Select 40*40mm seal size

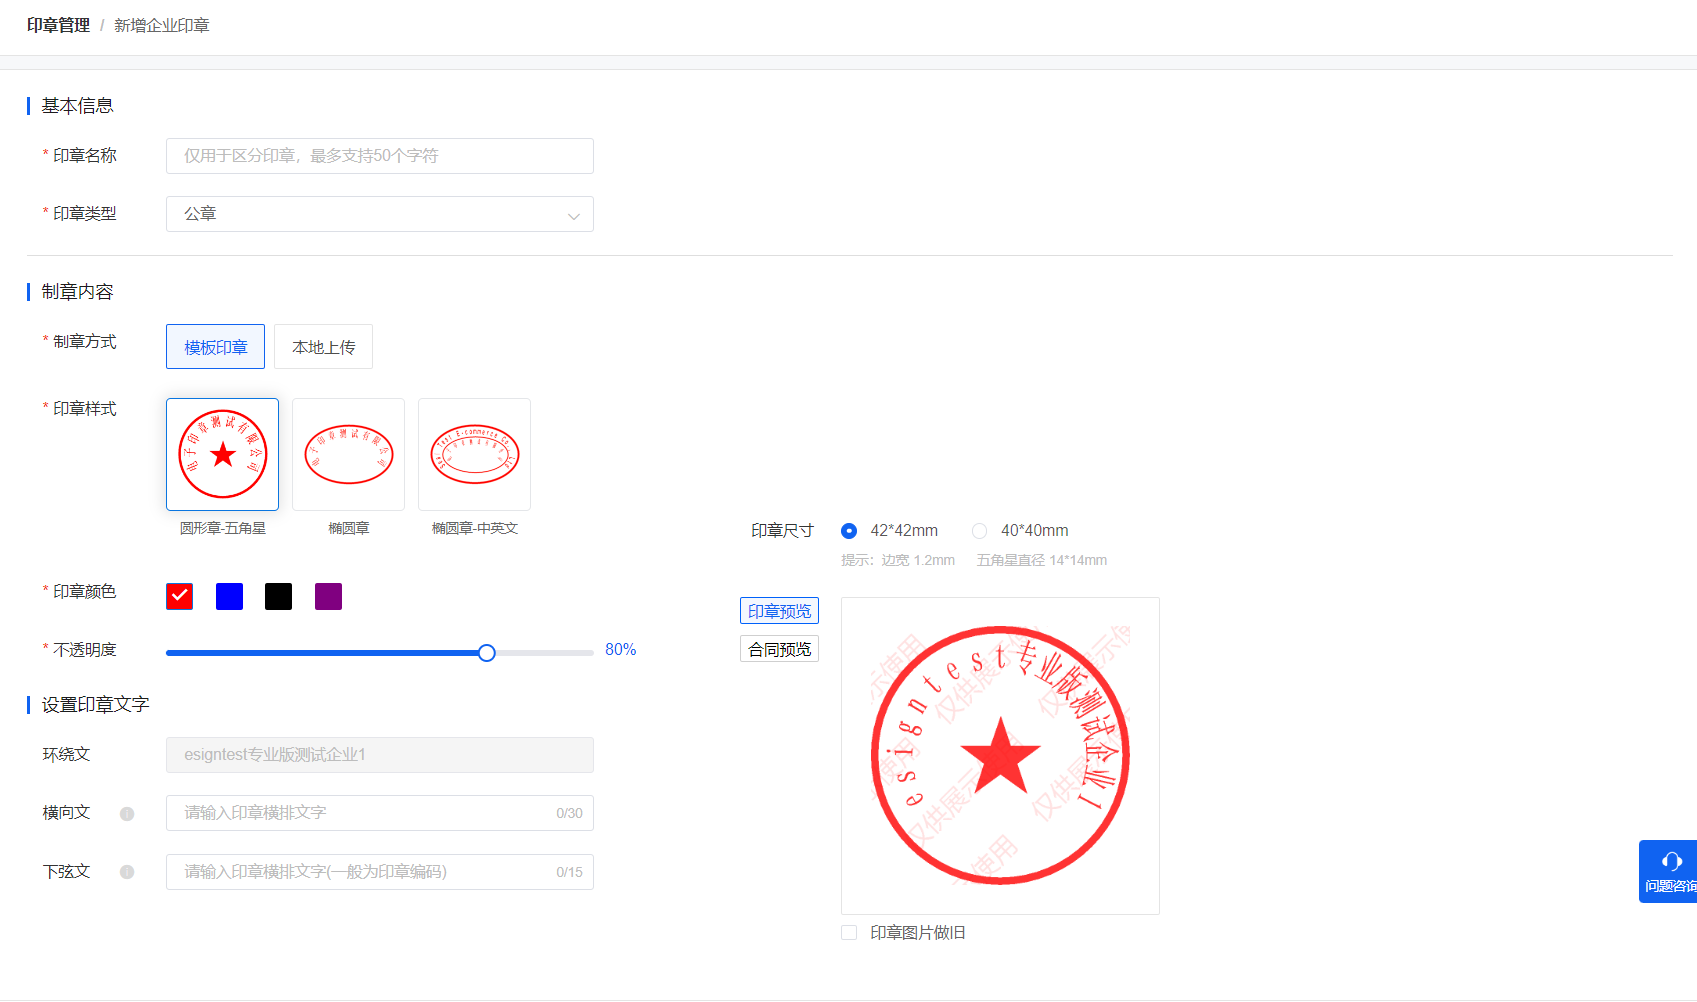point(980,531)
